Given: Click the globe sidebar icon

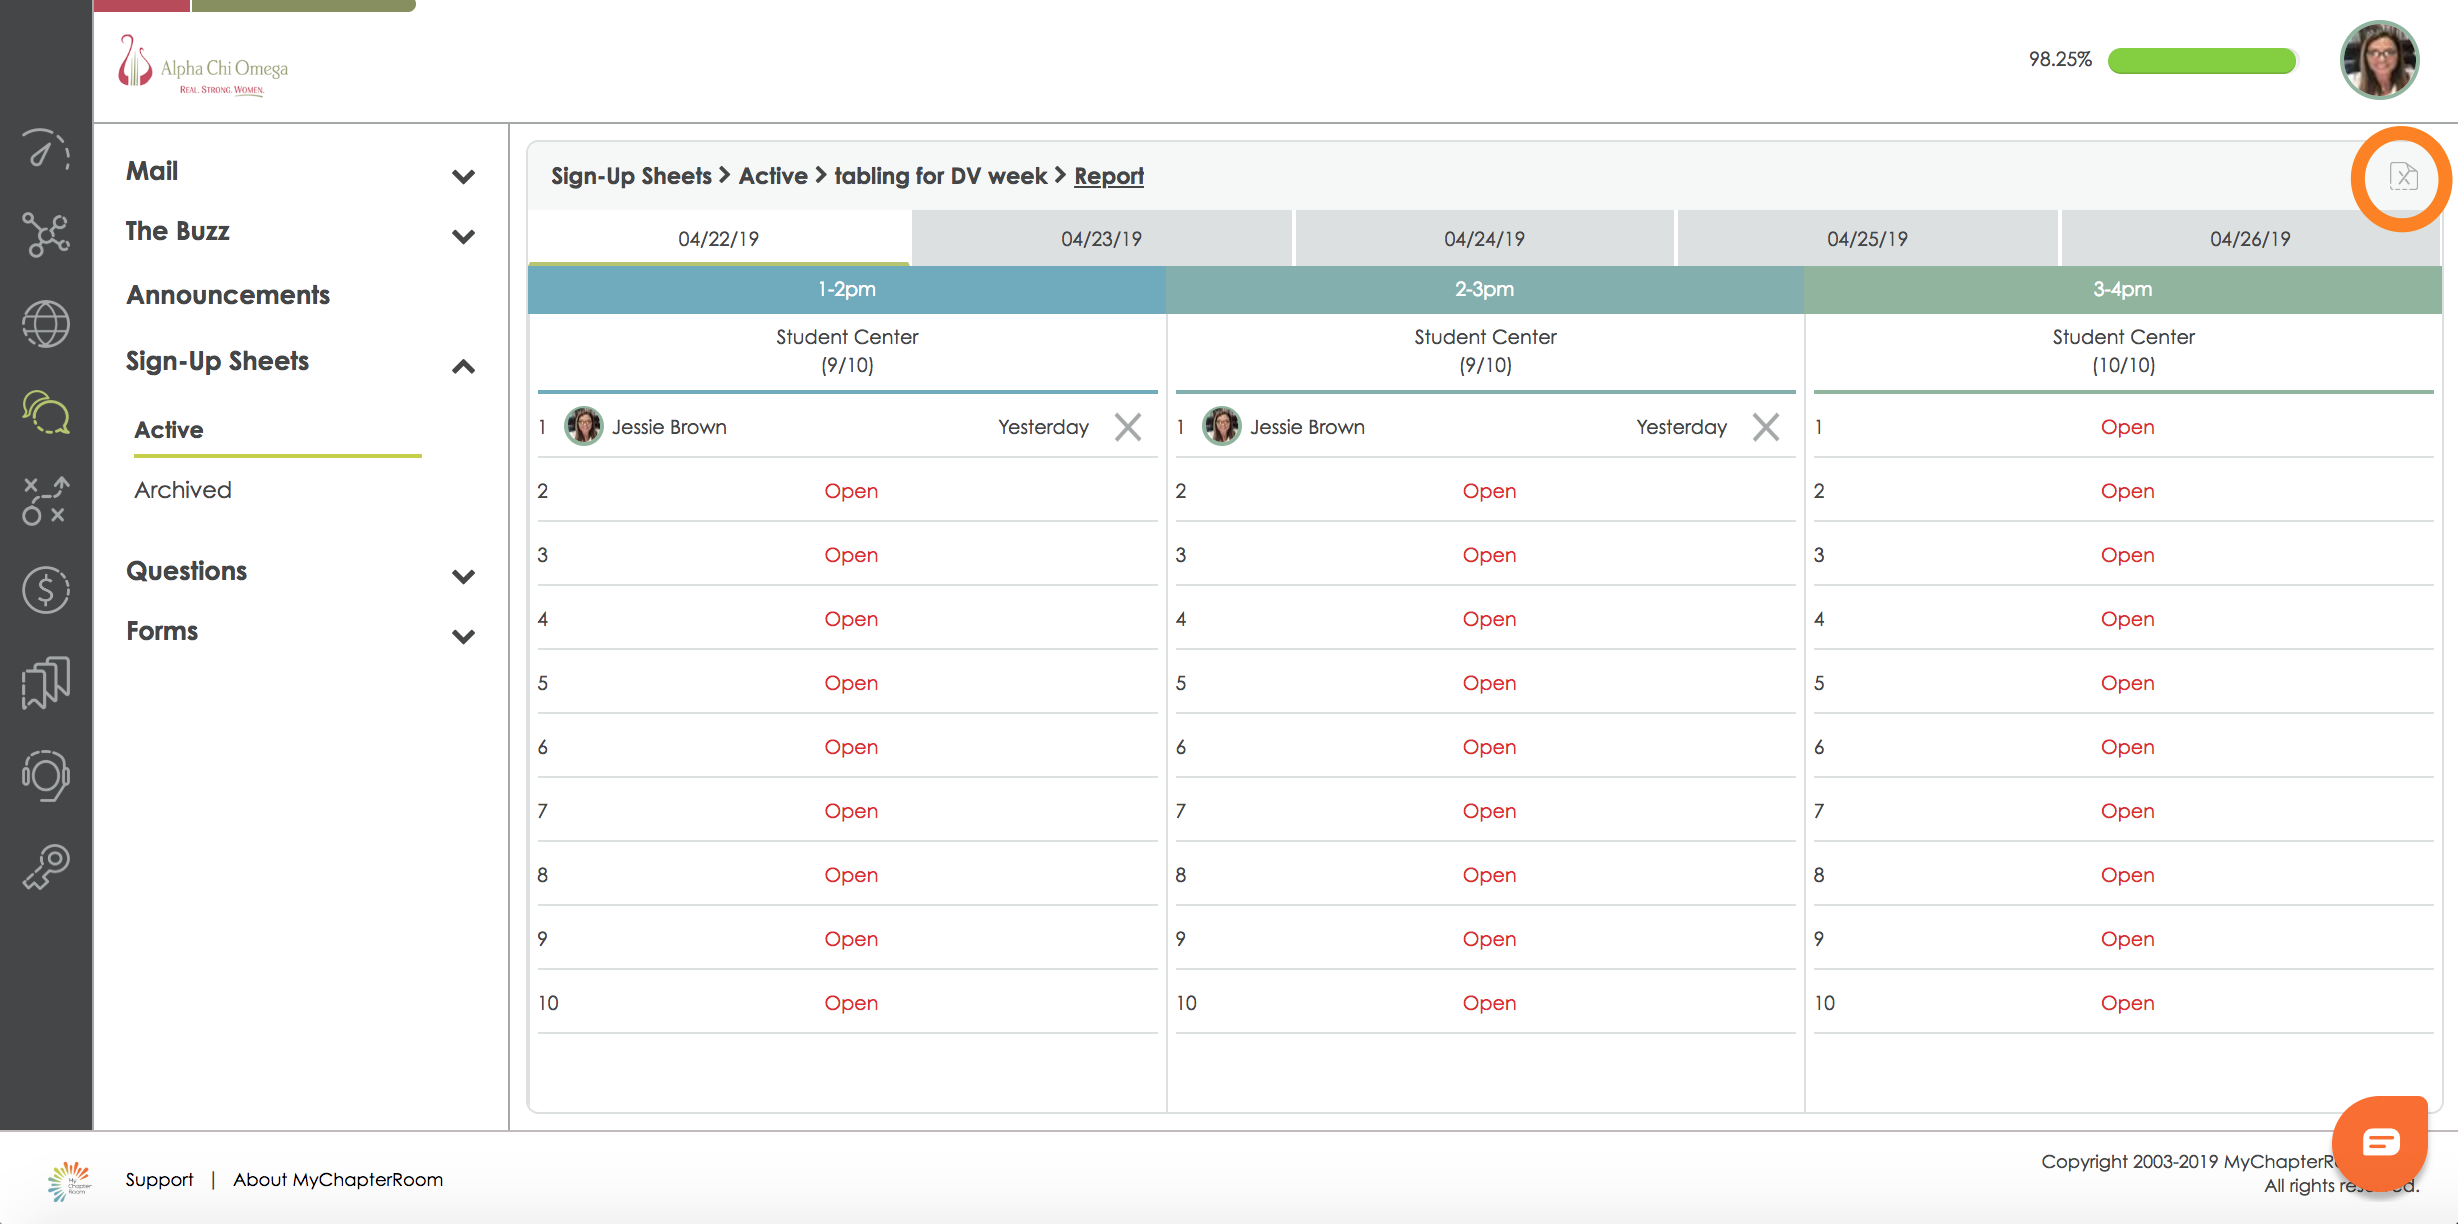Looking at the screenshot, I should coord(46,324).
